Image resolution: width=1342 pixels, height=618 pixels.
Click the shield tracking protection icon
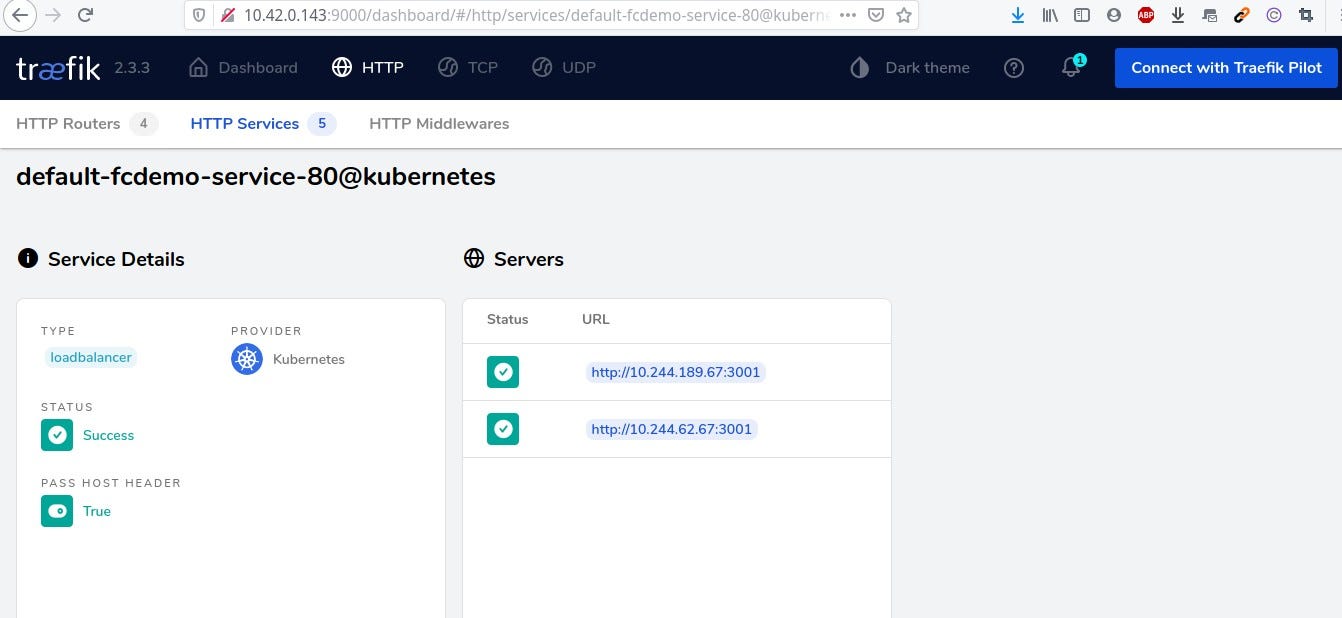(199, 15)
